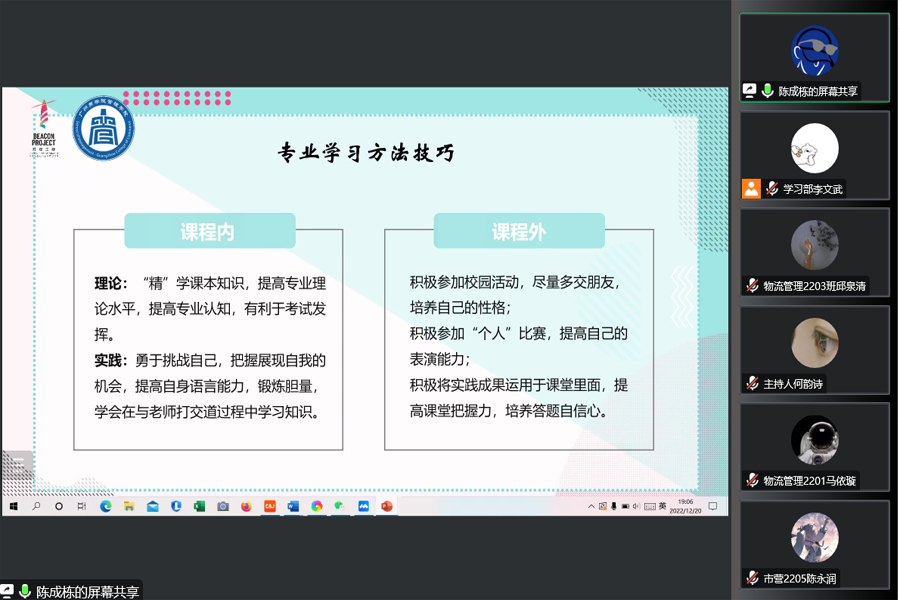This screenshot has width=900, height=600.
Task: Click the Windows Search magnifier button
Action: pyautogui.click(x=36, y=506)
